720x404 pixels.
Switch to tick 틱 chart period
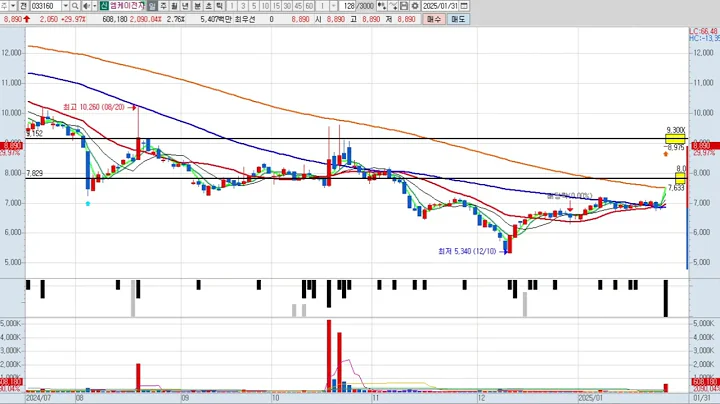coord(219,6)
